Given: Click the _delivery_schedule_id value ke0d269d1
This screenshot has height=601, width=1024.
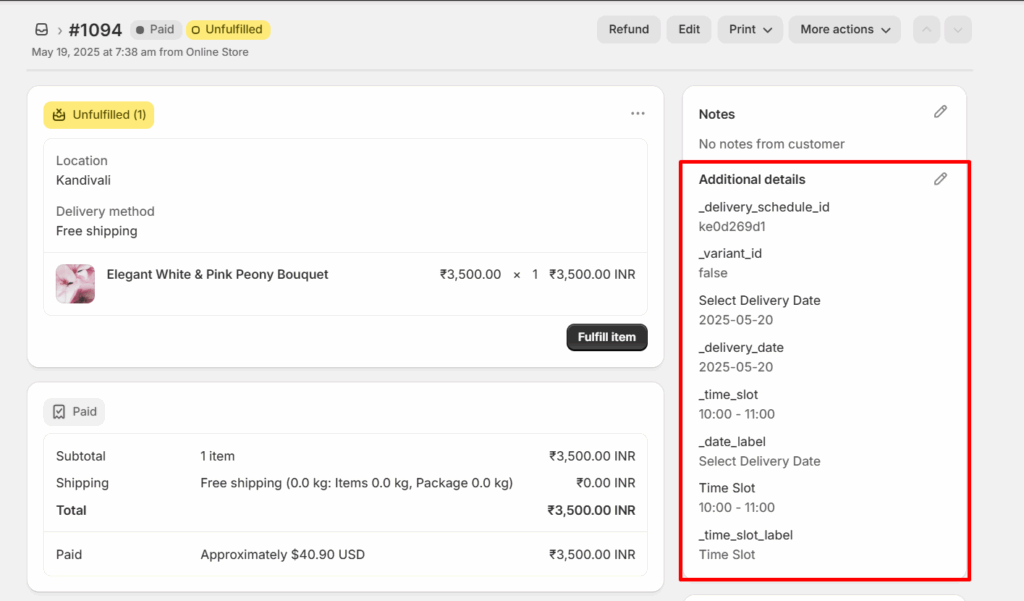Looking at the screenshot, I should [x=732, y=226].
